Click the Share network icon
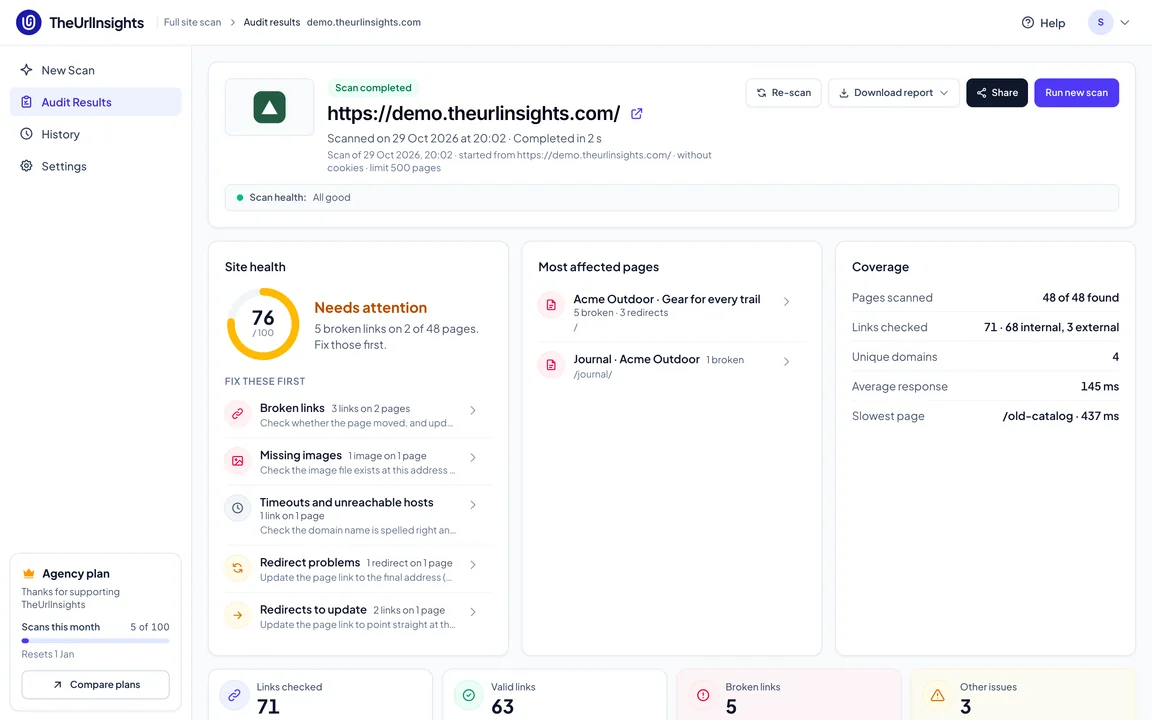The image size is (1152, 720). tap(982, 93)
